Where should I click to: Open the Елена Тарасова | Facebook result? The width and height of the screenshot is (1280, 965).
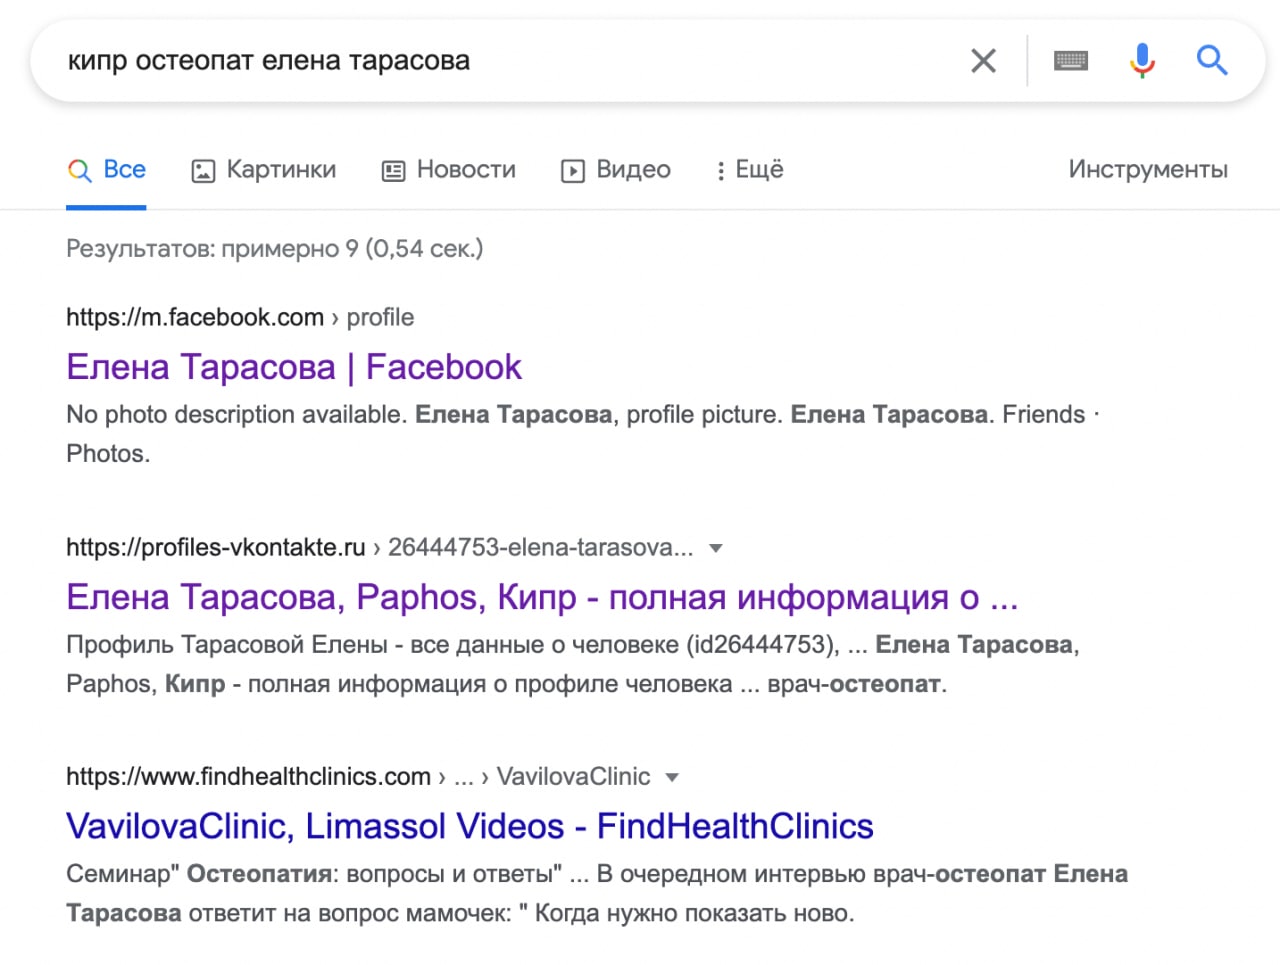[293, 367]
